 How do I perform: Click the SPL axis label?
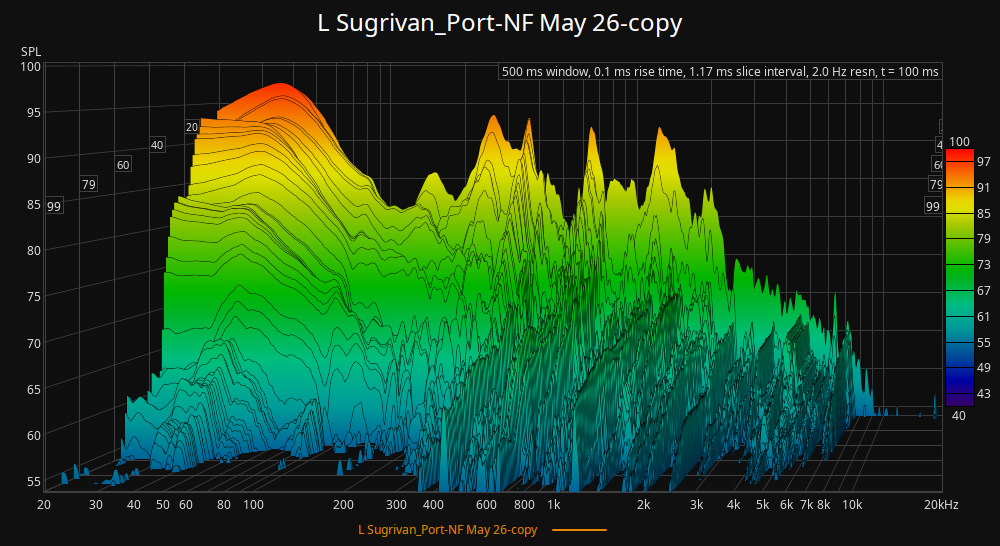31,51
